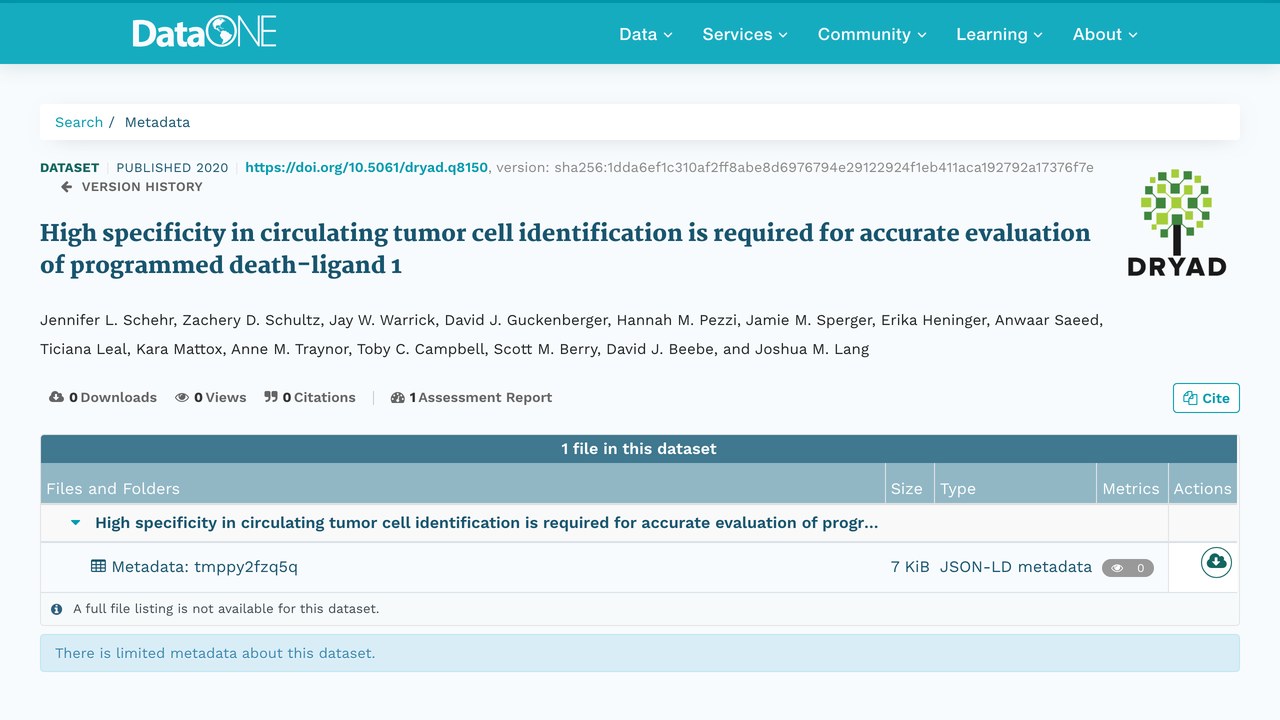Click the downloads cloud icon
Screen dimensions: 1280x720
[57, 397]
